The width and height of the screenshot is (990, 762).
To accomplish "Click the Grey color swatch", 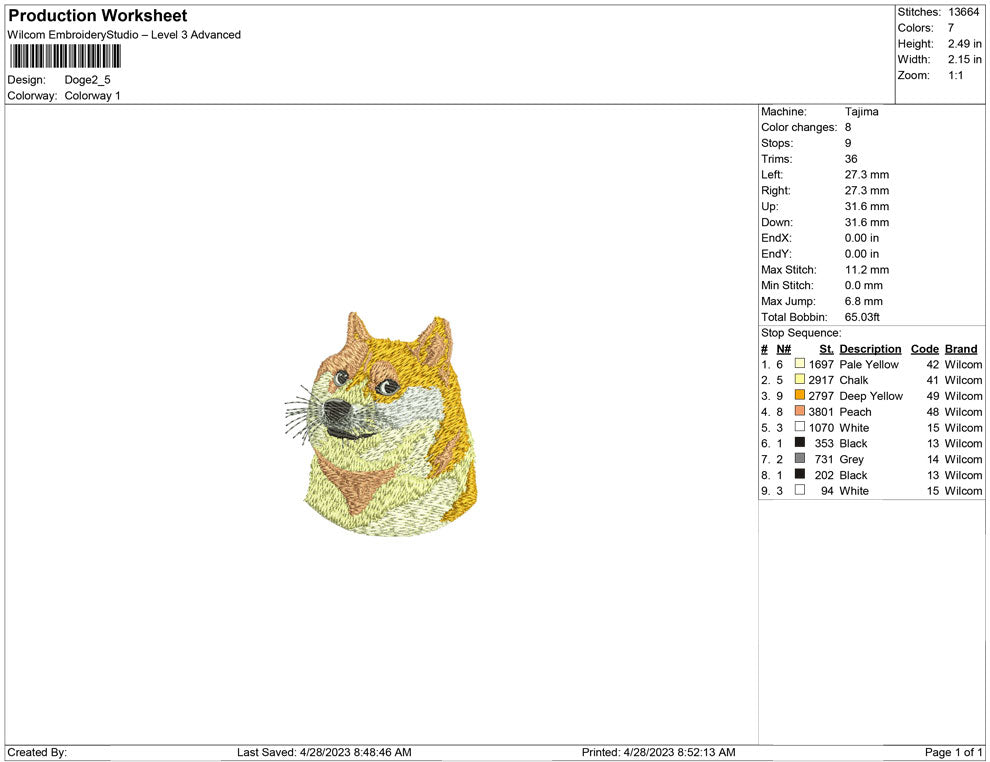I will point(799,458).
